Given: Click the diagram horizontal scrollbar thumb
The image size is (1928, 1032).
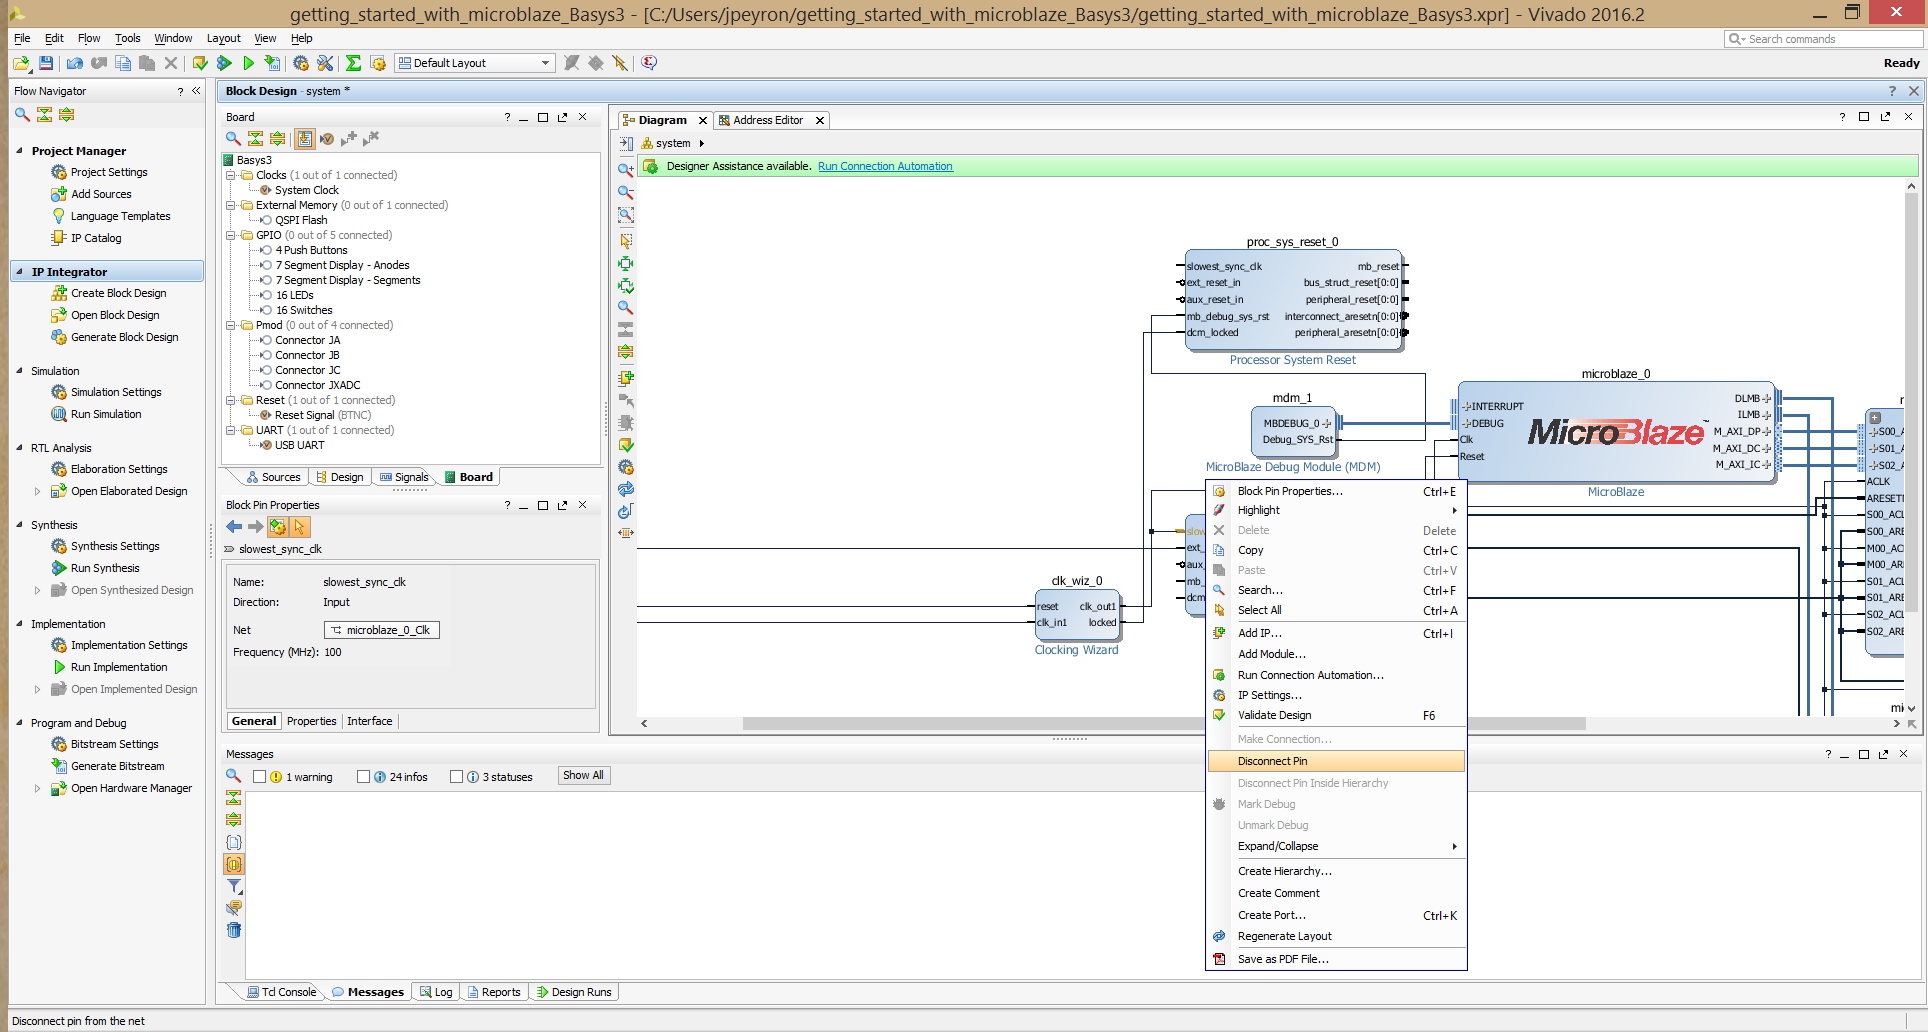Looking at the screenshot, I should coord(1164,723).
